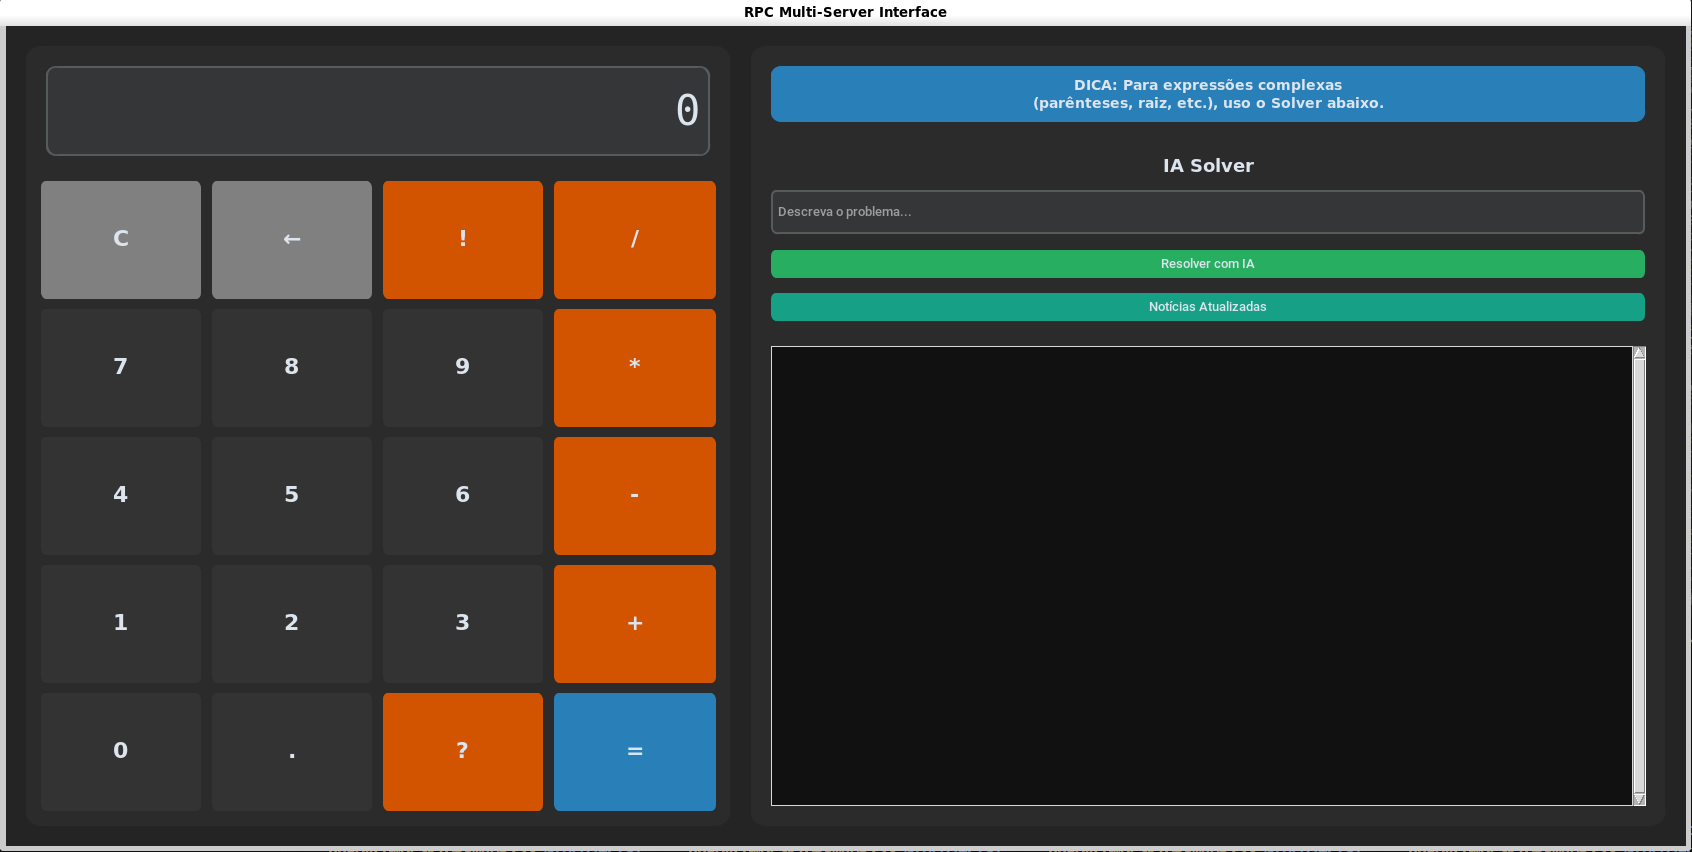
Task: Click the calculator display showing 0
Action: 378,111
